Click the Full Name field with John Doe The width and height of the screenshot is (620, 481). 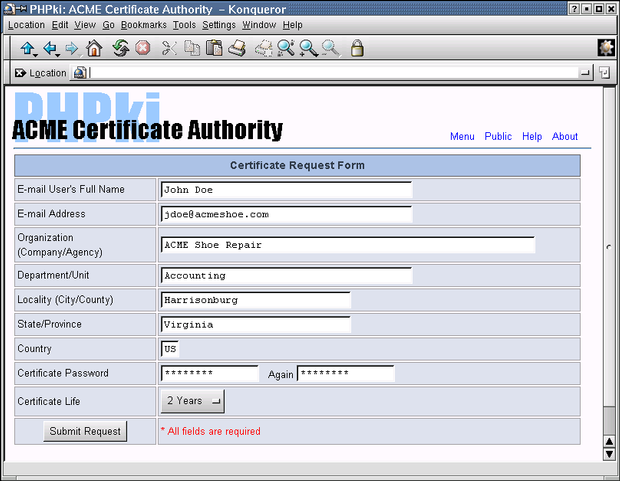(x=287, y=190)
